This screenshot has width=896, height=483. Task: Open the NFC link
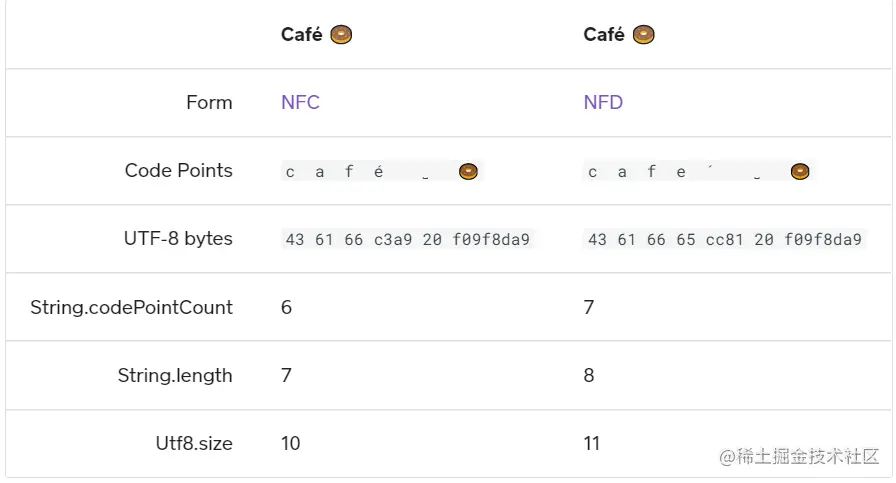[x=300, y=102]
